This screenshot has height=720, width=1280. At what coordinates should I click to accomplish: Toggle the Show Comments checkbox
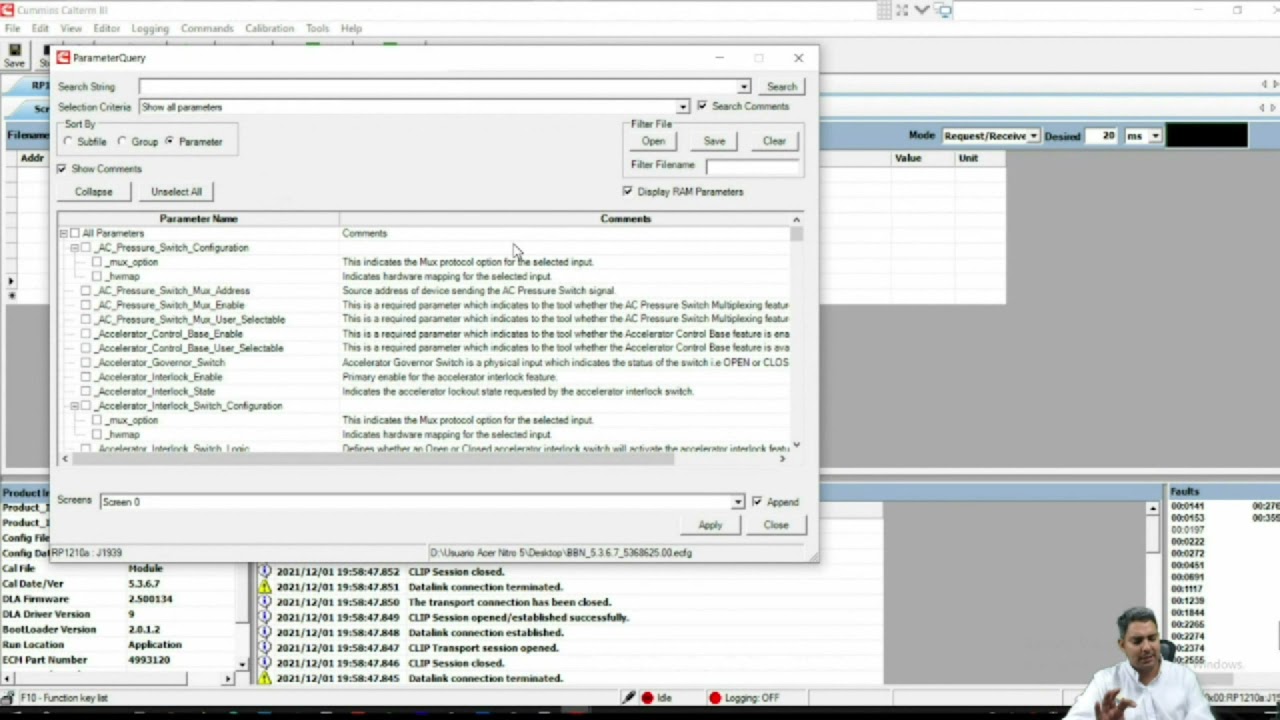pos(62,169)
